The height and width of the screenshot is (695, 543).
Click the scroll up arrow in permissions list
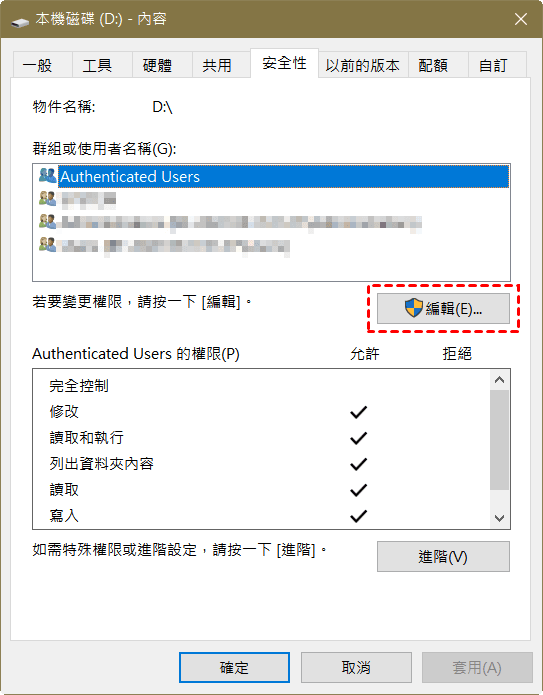(x=500, y=380)
